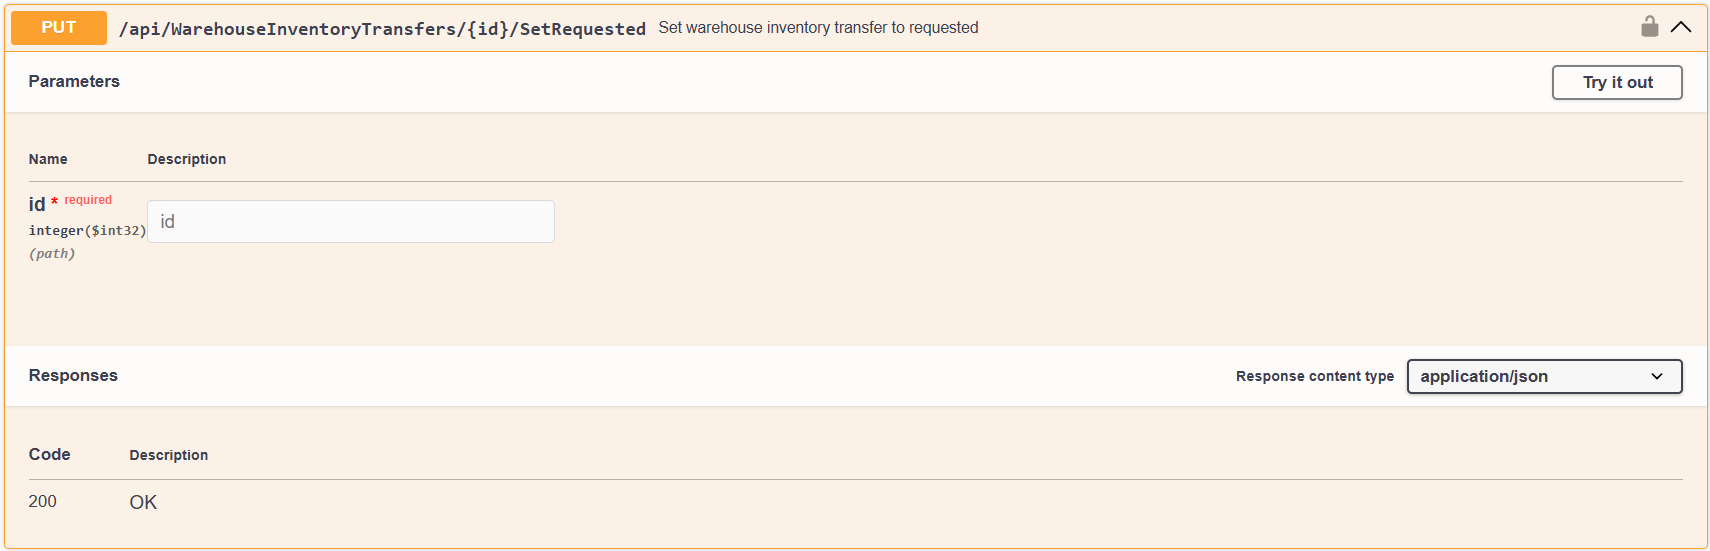
Task: Focus the id parameter input field
Action: click(350, 221)
